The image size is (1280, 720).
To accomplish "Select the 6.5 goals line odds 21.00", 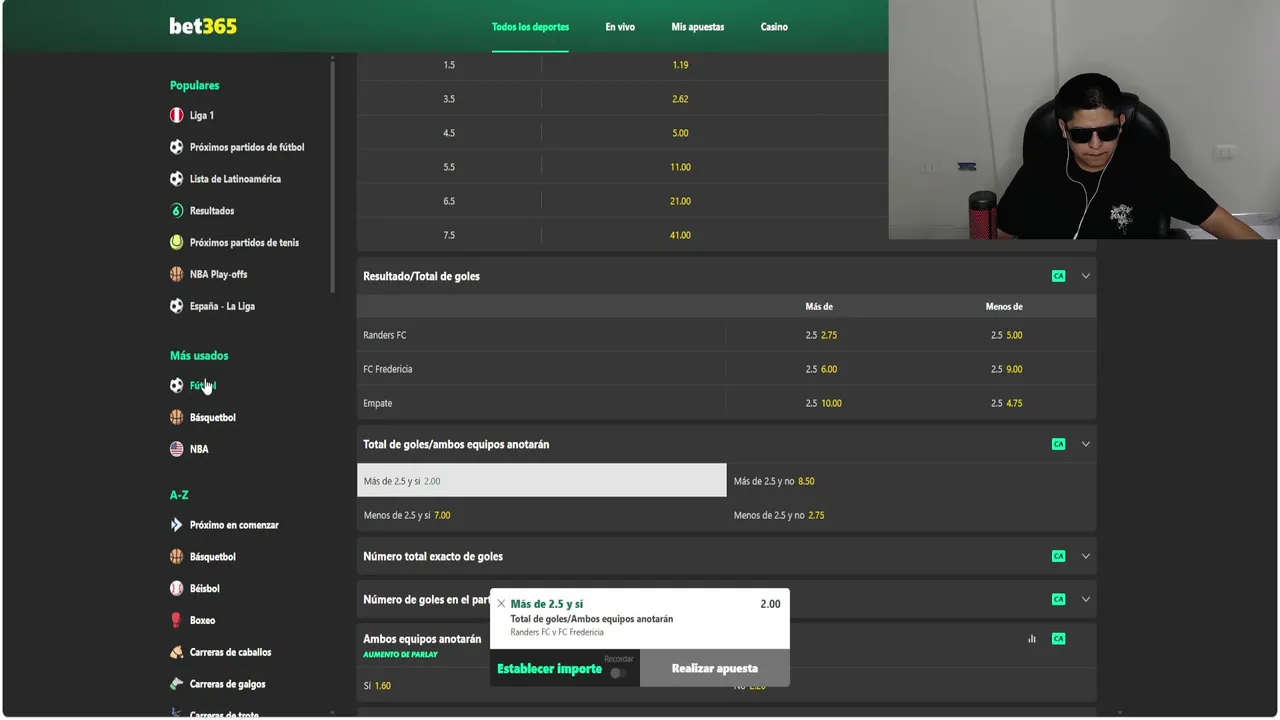I will 680,201.
